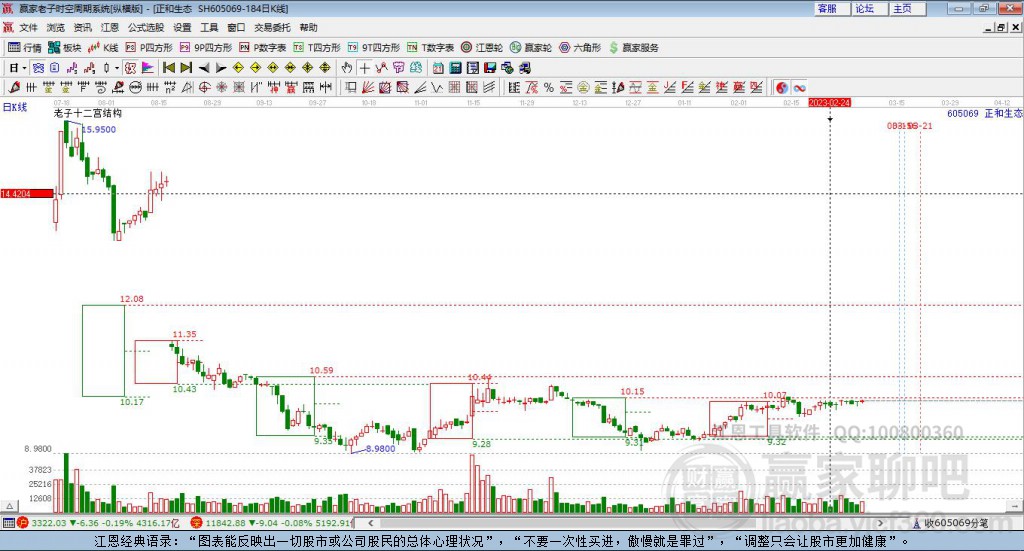Toggle the blue butterfly pattern icon
Image resolution: width=1024 pixels, height=551 pixels.
coord(39,68)
